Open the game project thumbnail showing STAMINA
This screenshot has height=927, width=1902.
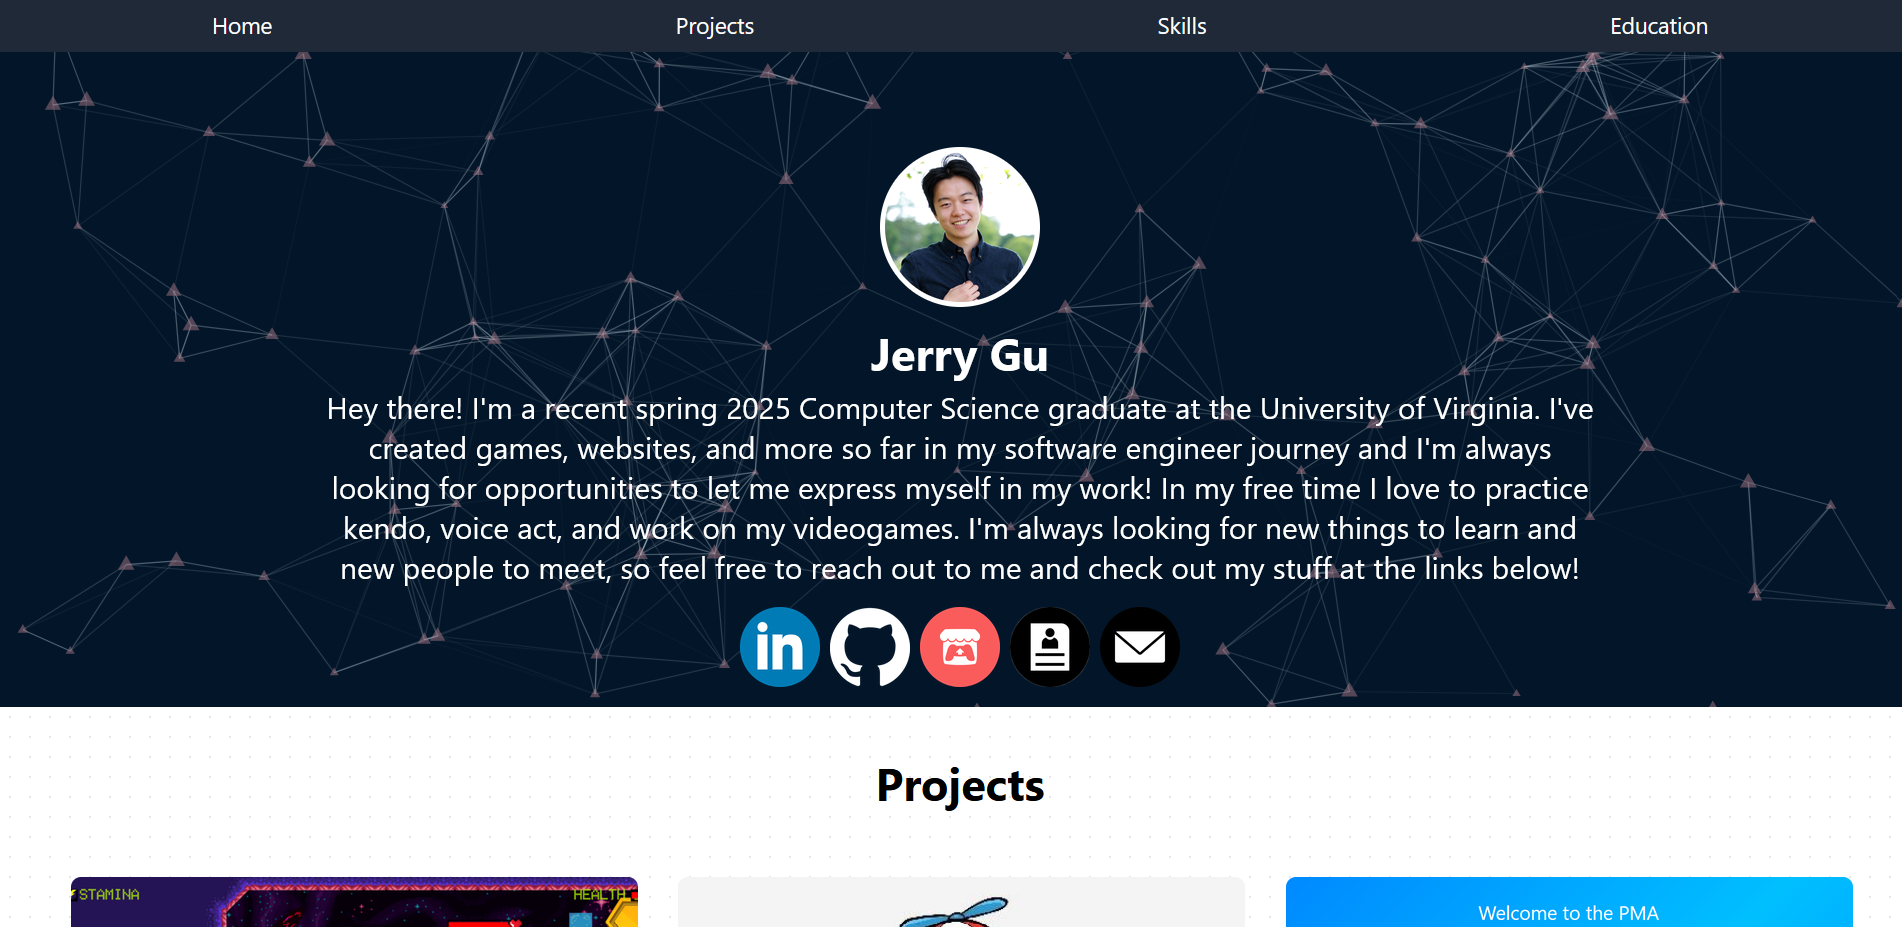[x=354, y=902]
